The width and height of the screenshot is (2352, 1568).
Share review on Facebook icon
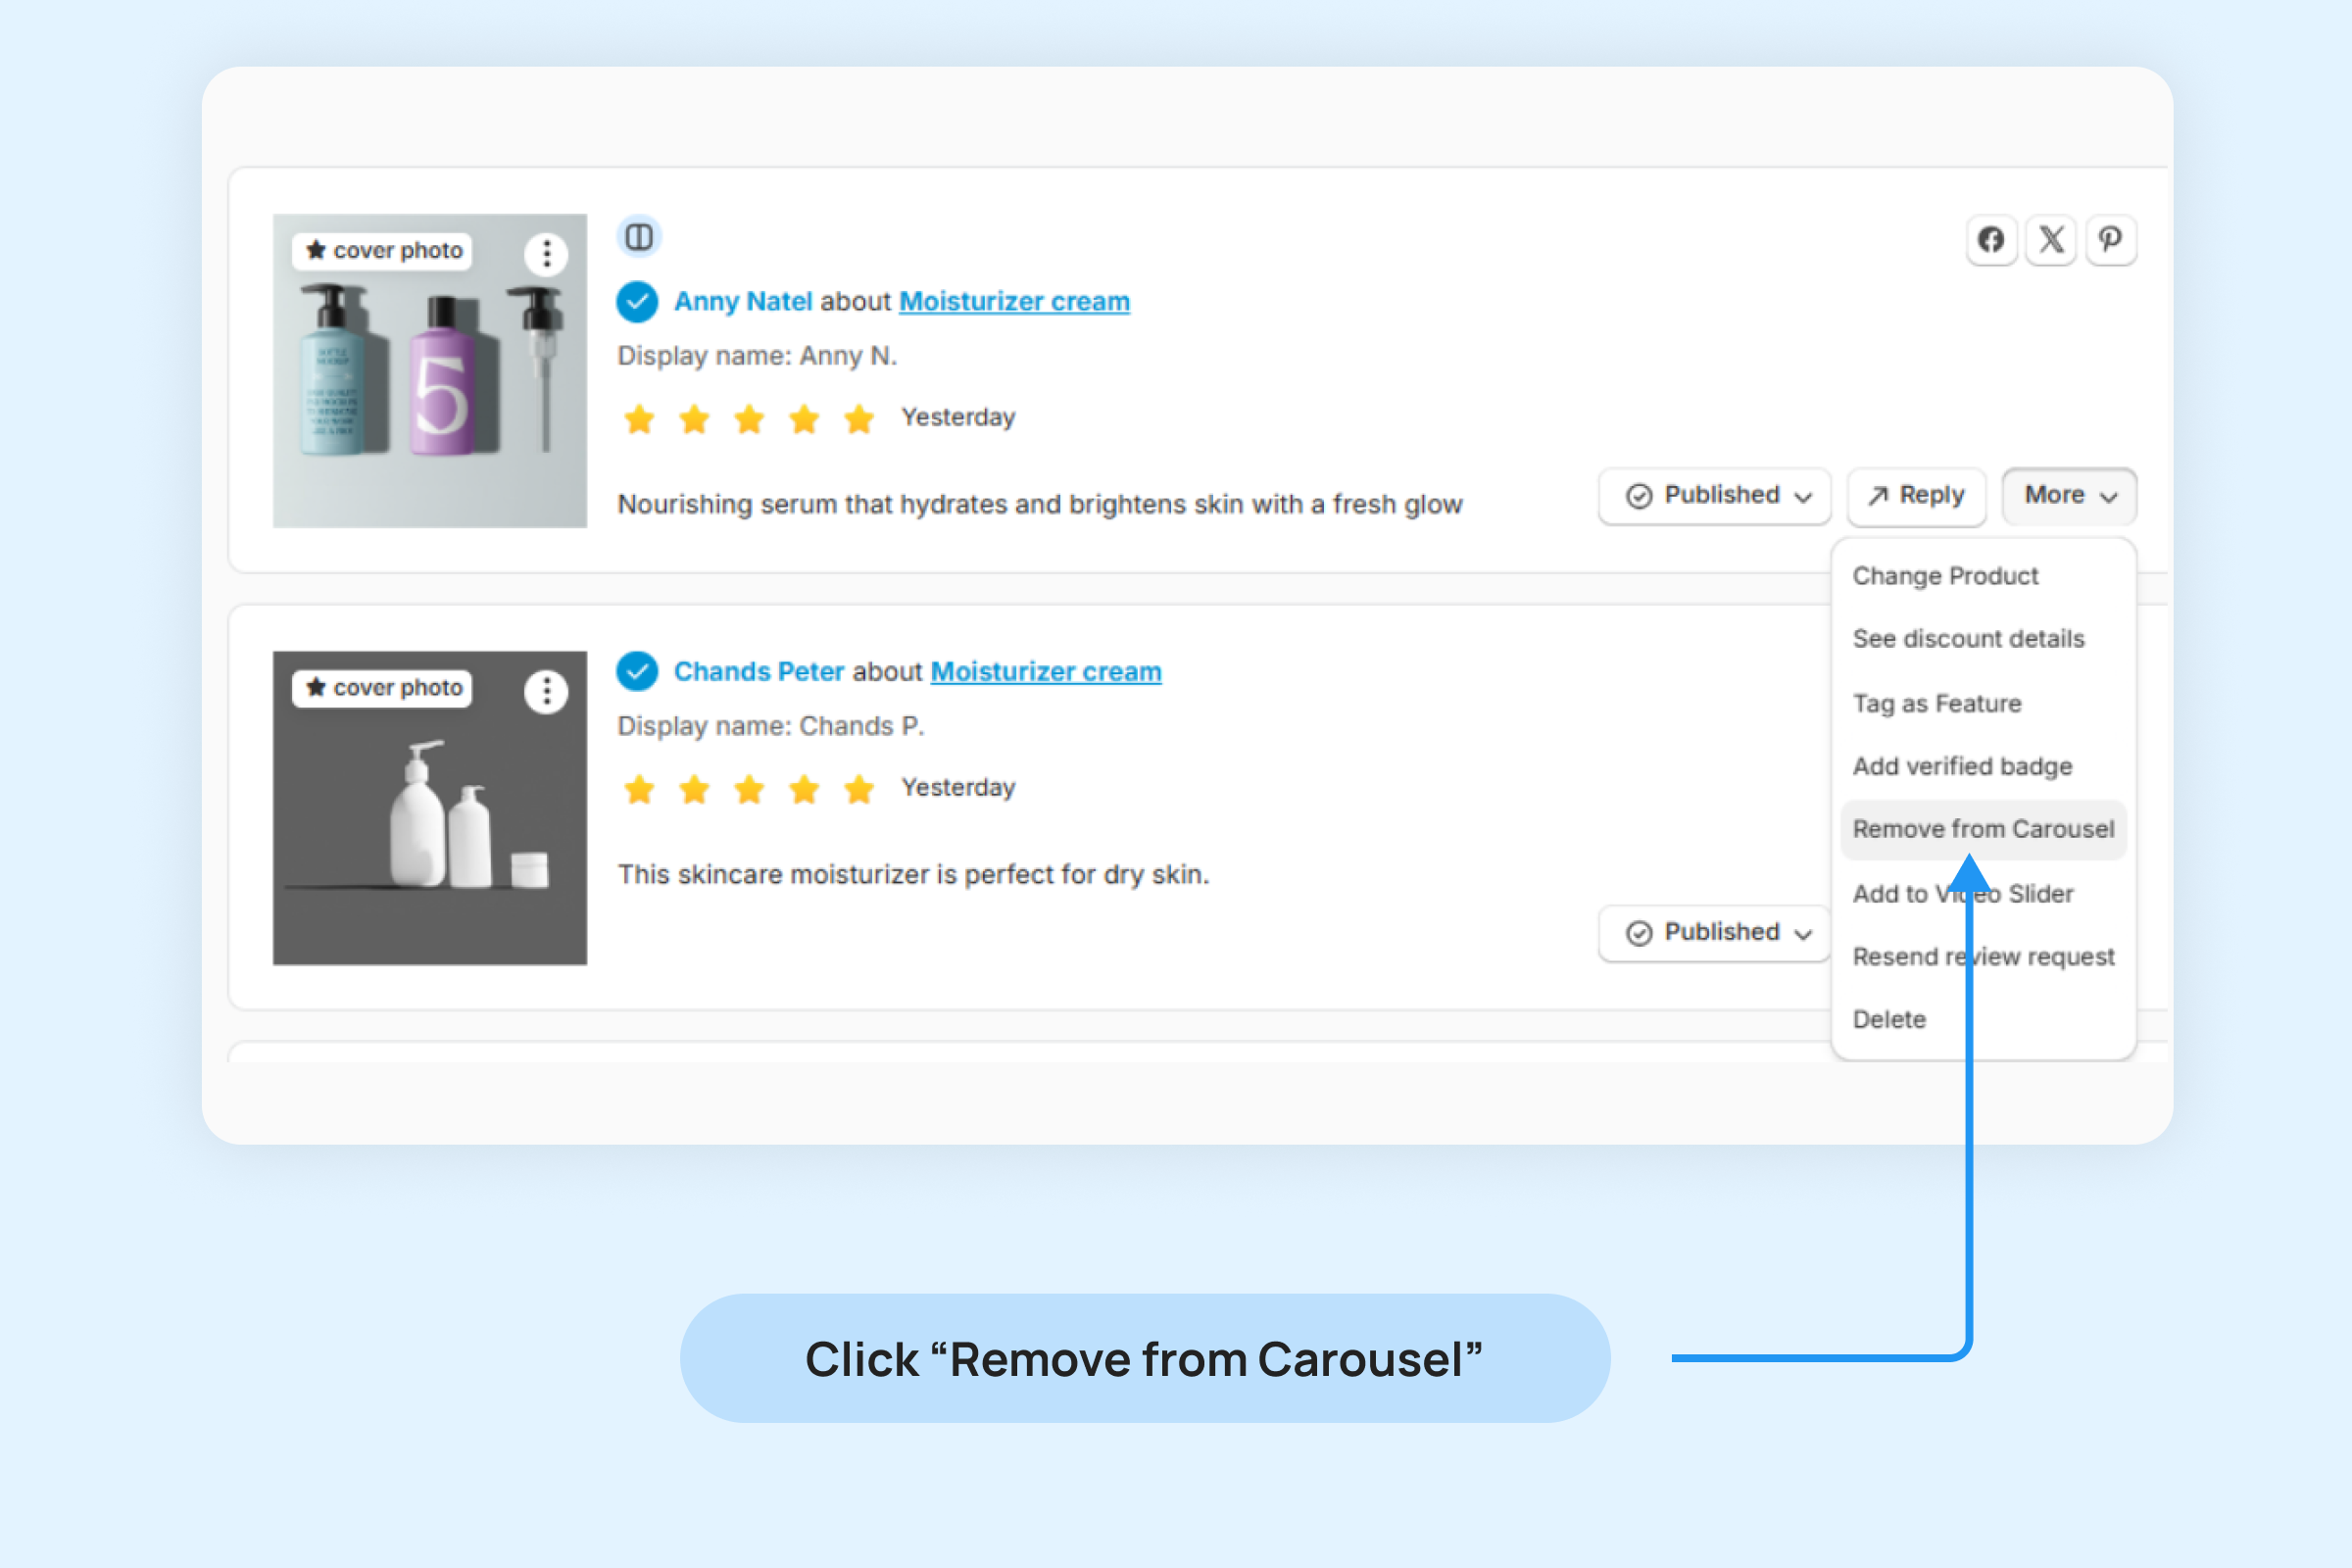(1990, 240)
